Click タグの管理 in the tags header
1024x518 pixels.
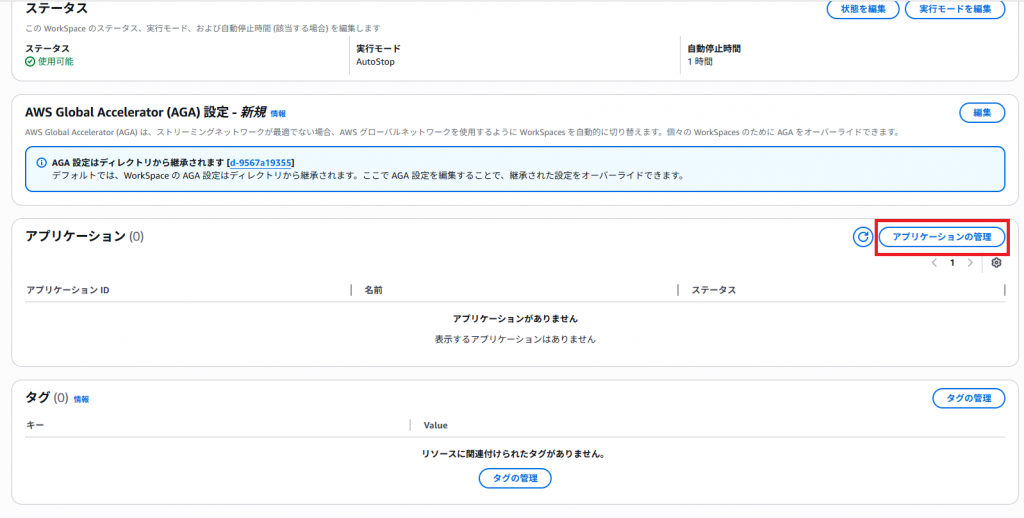(968, 398)
